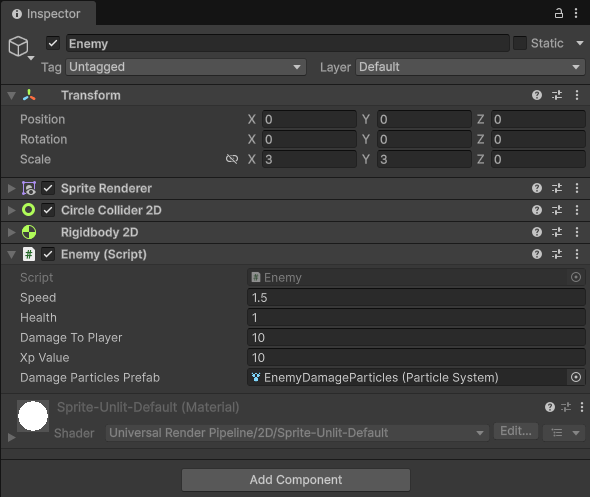Open Transform presets selector
590x497 pixels.
tap(557, 95)
